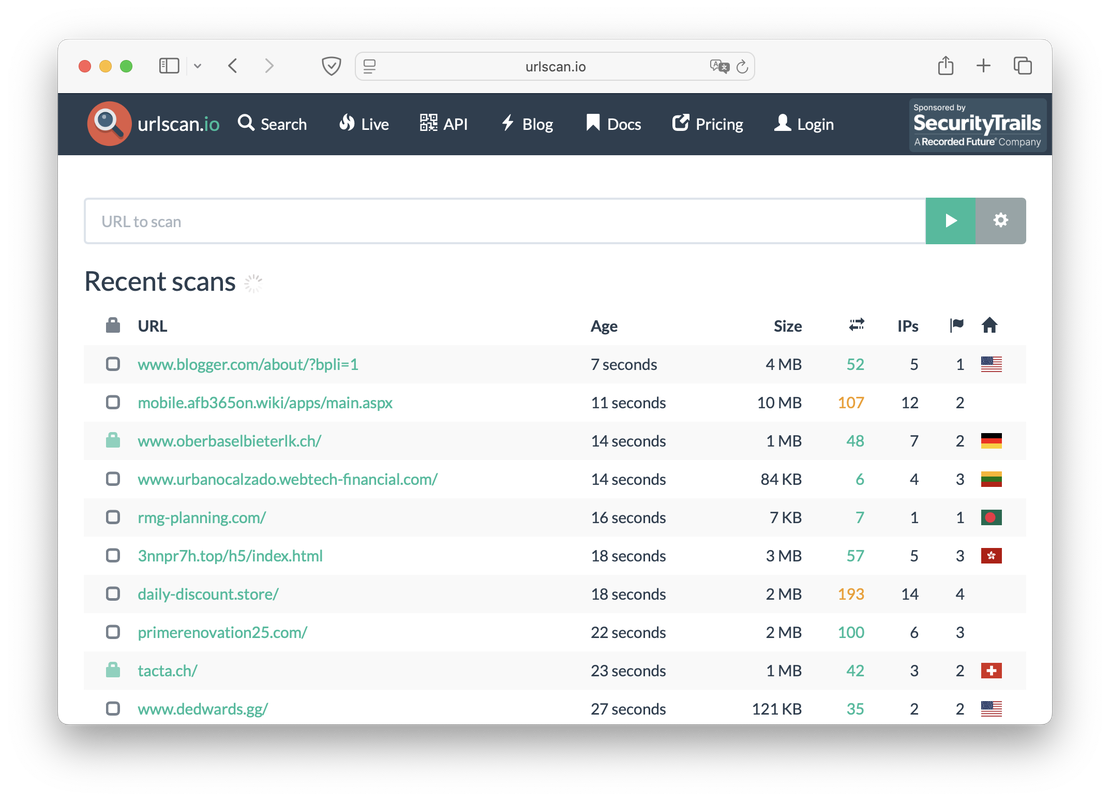Click the urlscan.io magnifier logo
This screenshot has width=1110, height=801.
108,124
